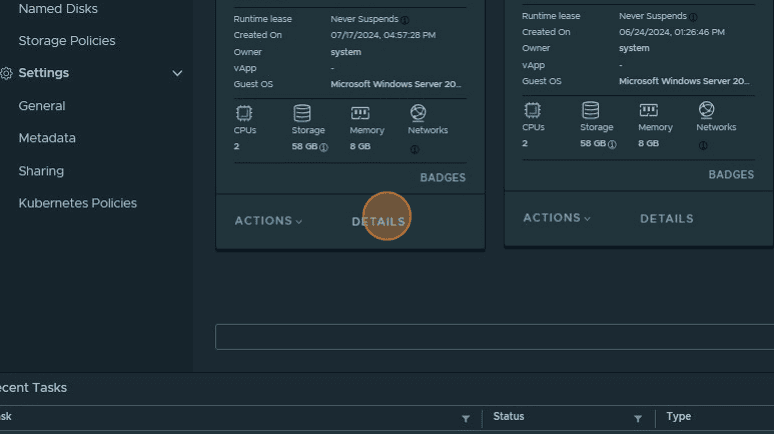This screenshot has height=434, width=774.
Task: Select '8 GB' memory value on 06/24/2024 card
Action: [648, 143]
